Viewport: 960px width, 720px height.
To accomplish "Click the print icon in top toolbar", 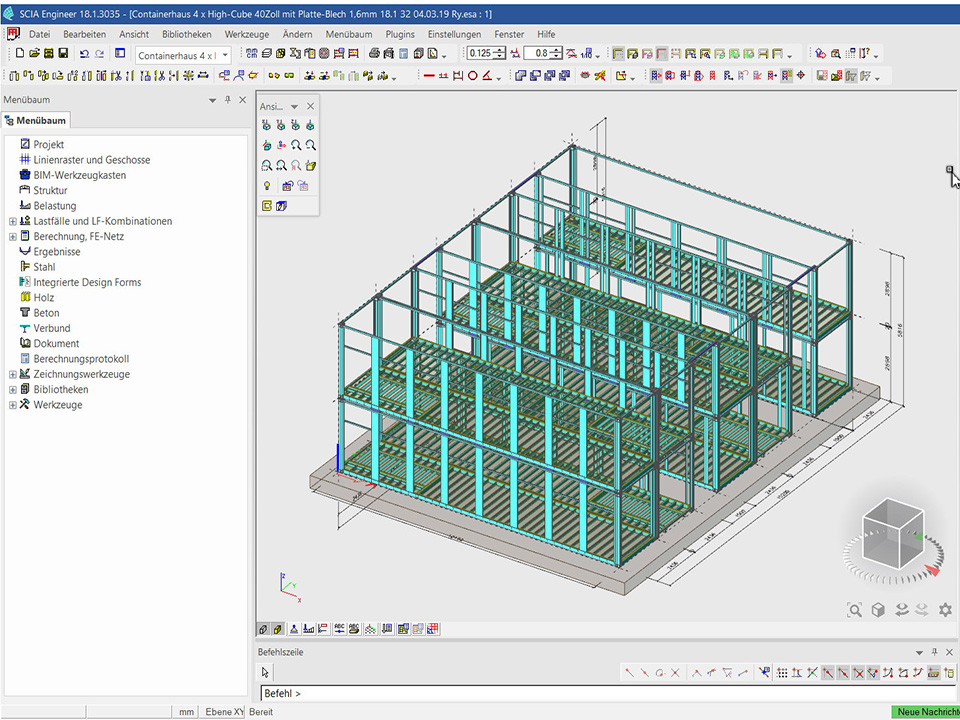I will coord(374,54).
